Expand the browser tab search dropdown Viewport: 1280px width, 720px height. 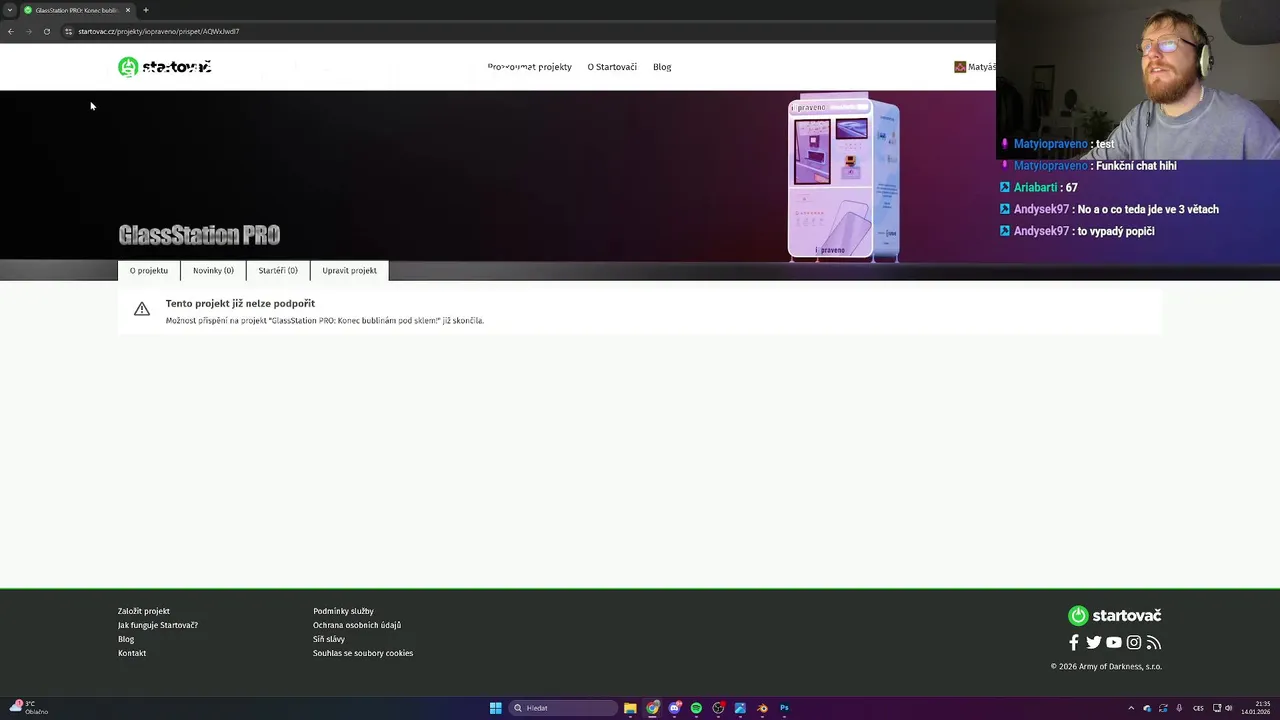click(10, 10)
